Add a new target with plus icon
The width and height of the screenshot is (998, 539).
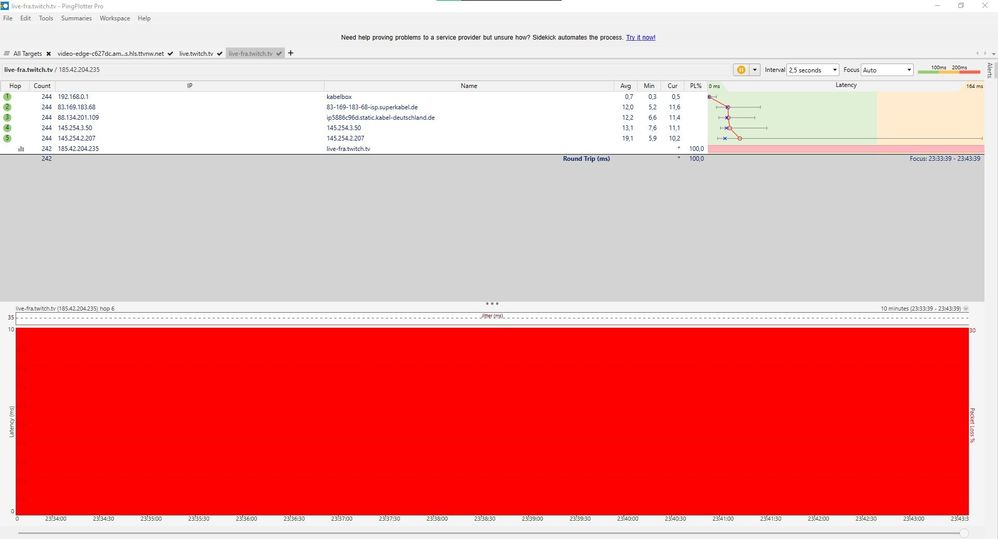tap(291, 53)
